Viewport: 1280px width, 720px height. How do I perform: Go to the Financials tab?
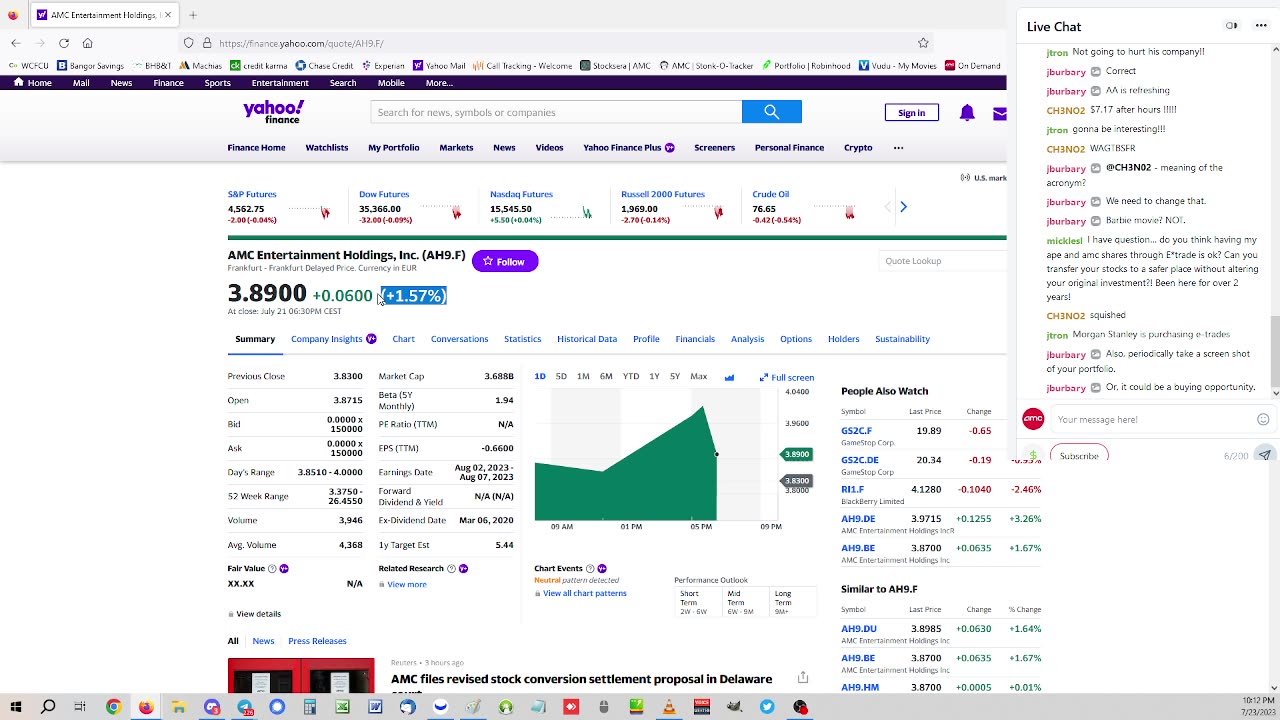pos(695,339)
